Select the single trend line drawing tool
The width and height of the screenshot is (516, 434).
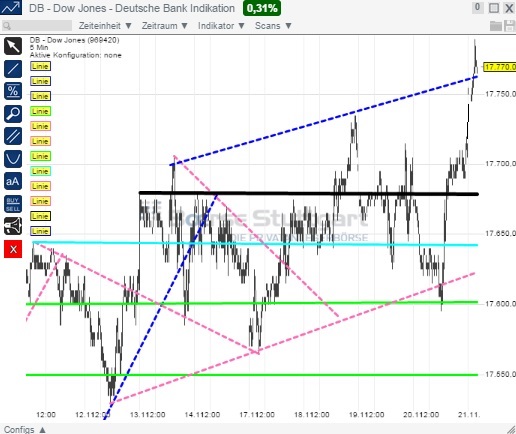coord(13,69)
